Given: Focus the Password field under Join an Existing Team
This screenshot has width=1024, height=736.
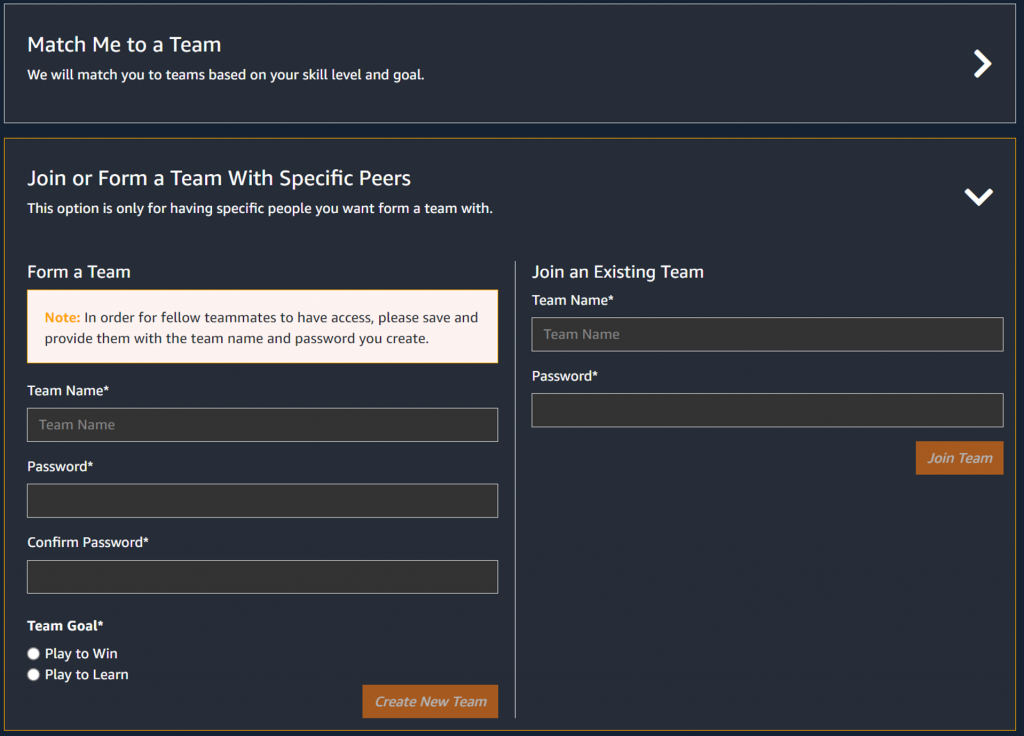Looking at the screenshot, I should pyautogui.click(x=767, y=410).
